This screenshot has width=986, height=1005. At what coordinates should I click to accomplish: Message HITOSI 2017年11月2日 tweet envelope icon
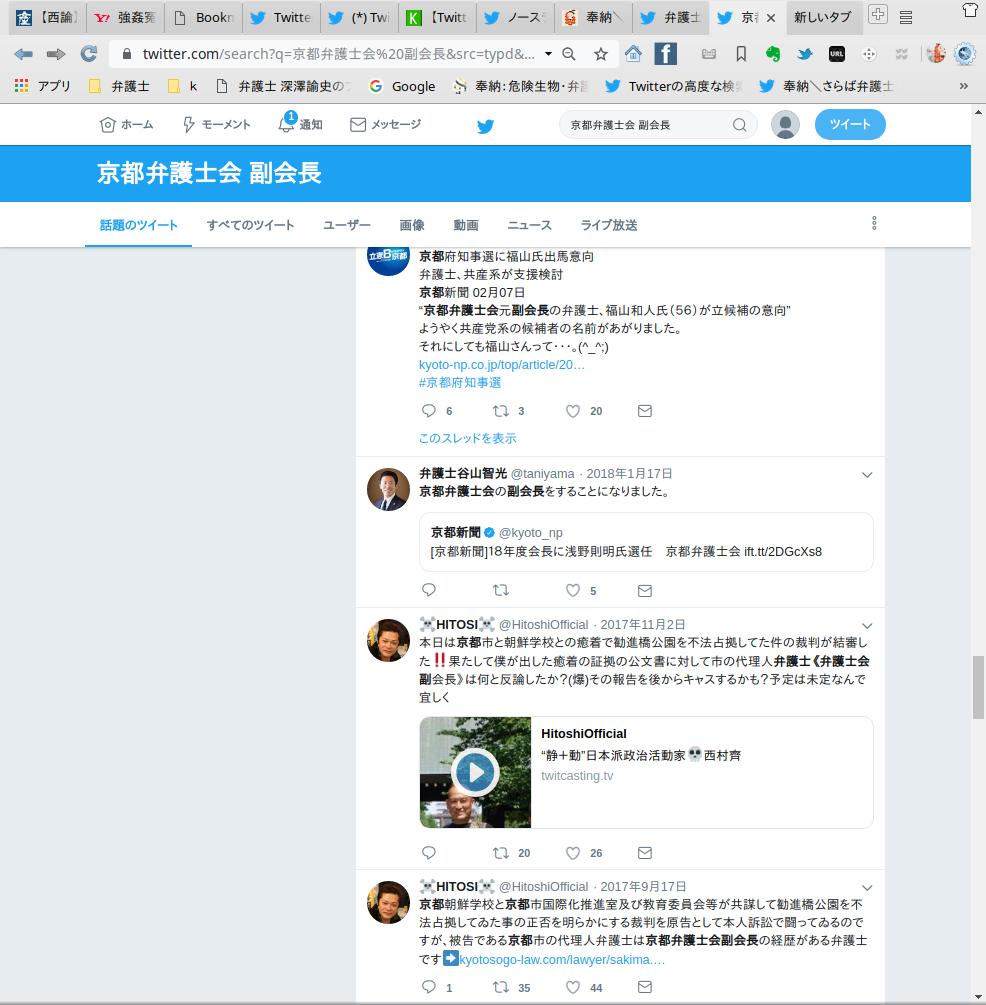coord(645,852)
